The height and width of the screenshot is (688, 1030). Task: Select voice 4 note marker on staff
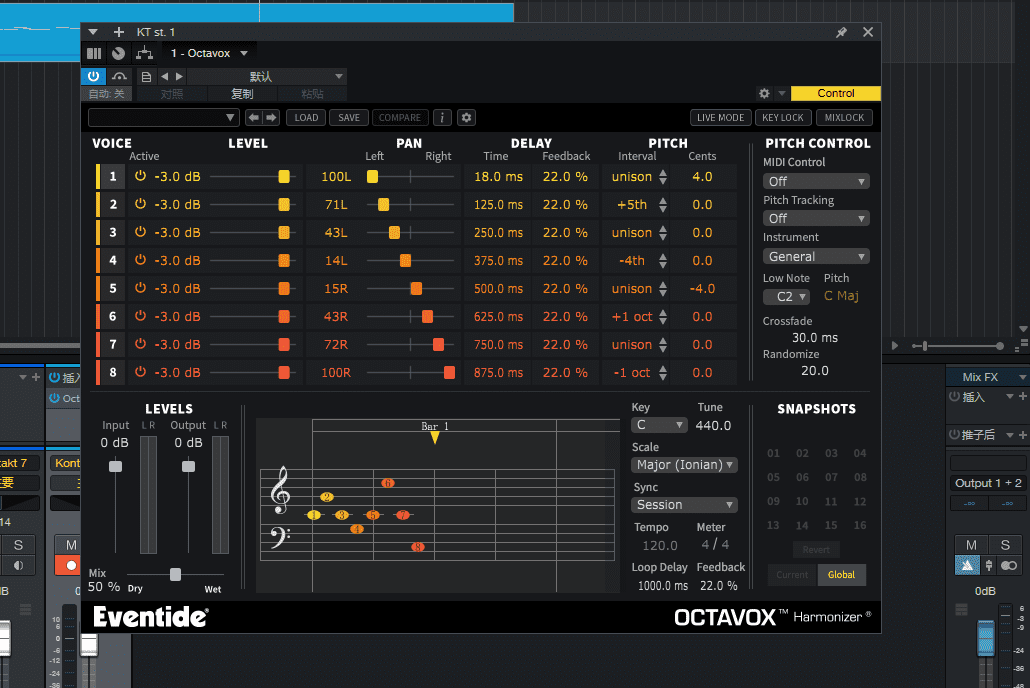(357, 529)
